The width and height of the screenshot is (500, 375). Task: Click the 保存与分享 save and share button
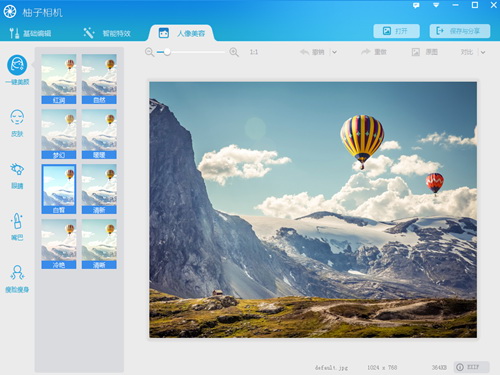tap(460, 31)
